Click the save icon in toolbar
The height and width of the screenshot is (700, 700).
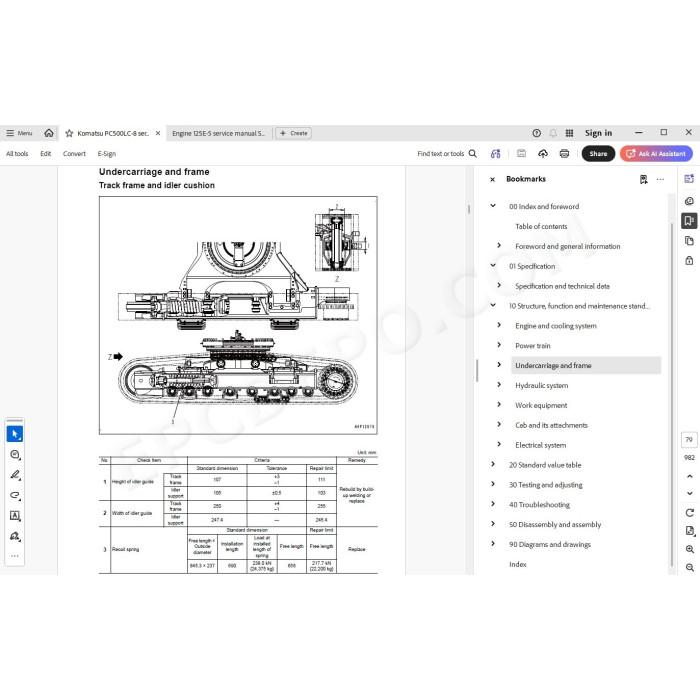(521, 154)
